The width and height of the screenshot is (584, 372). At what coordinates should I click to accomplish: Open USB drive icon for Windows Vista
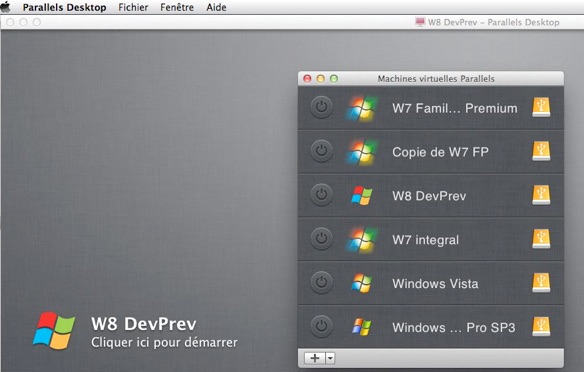541,283
